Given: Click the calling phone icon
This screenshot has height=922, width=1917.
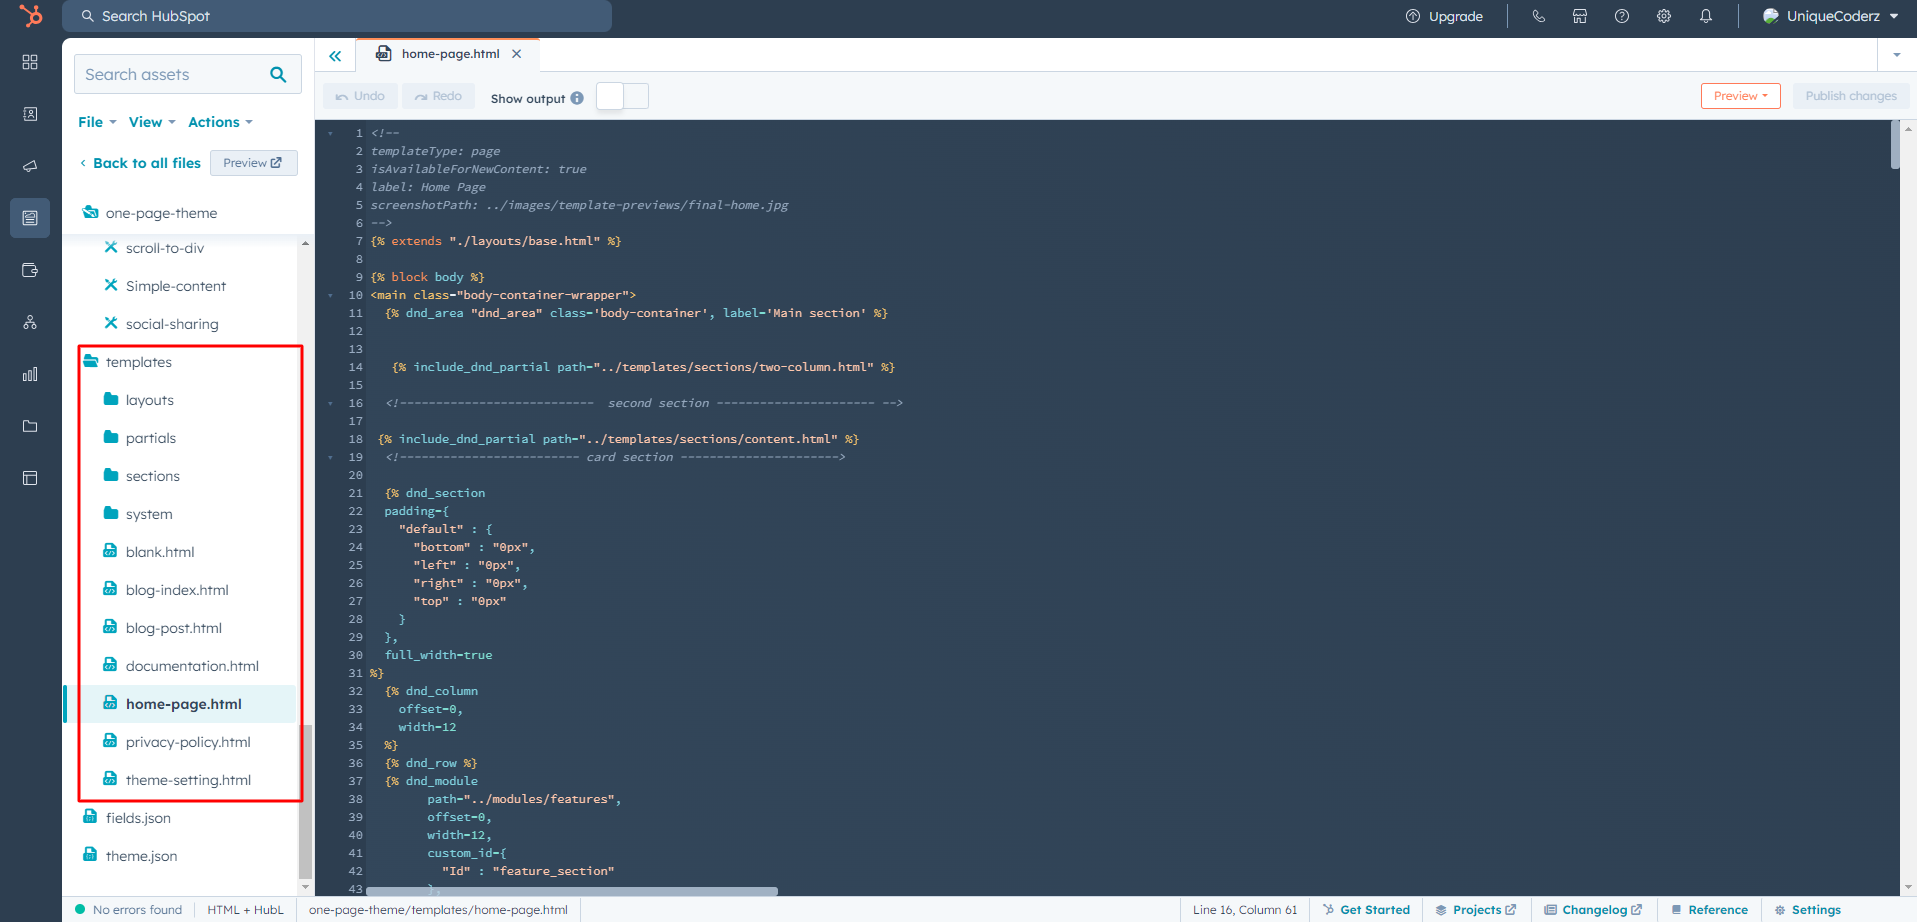Looking at the screenshot, I should click(1539, 16).
